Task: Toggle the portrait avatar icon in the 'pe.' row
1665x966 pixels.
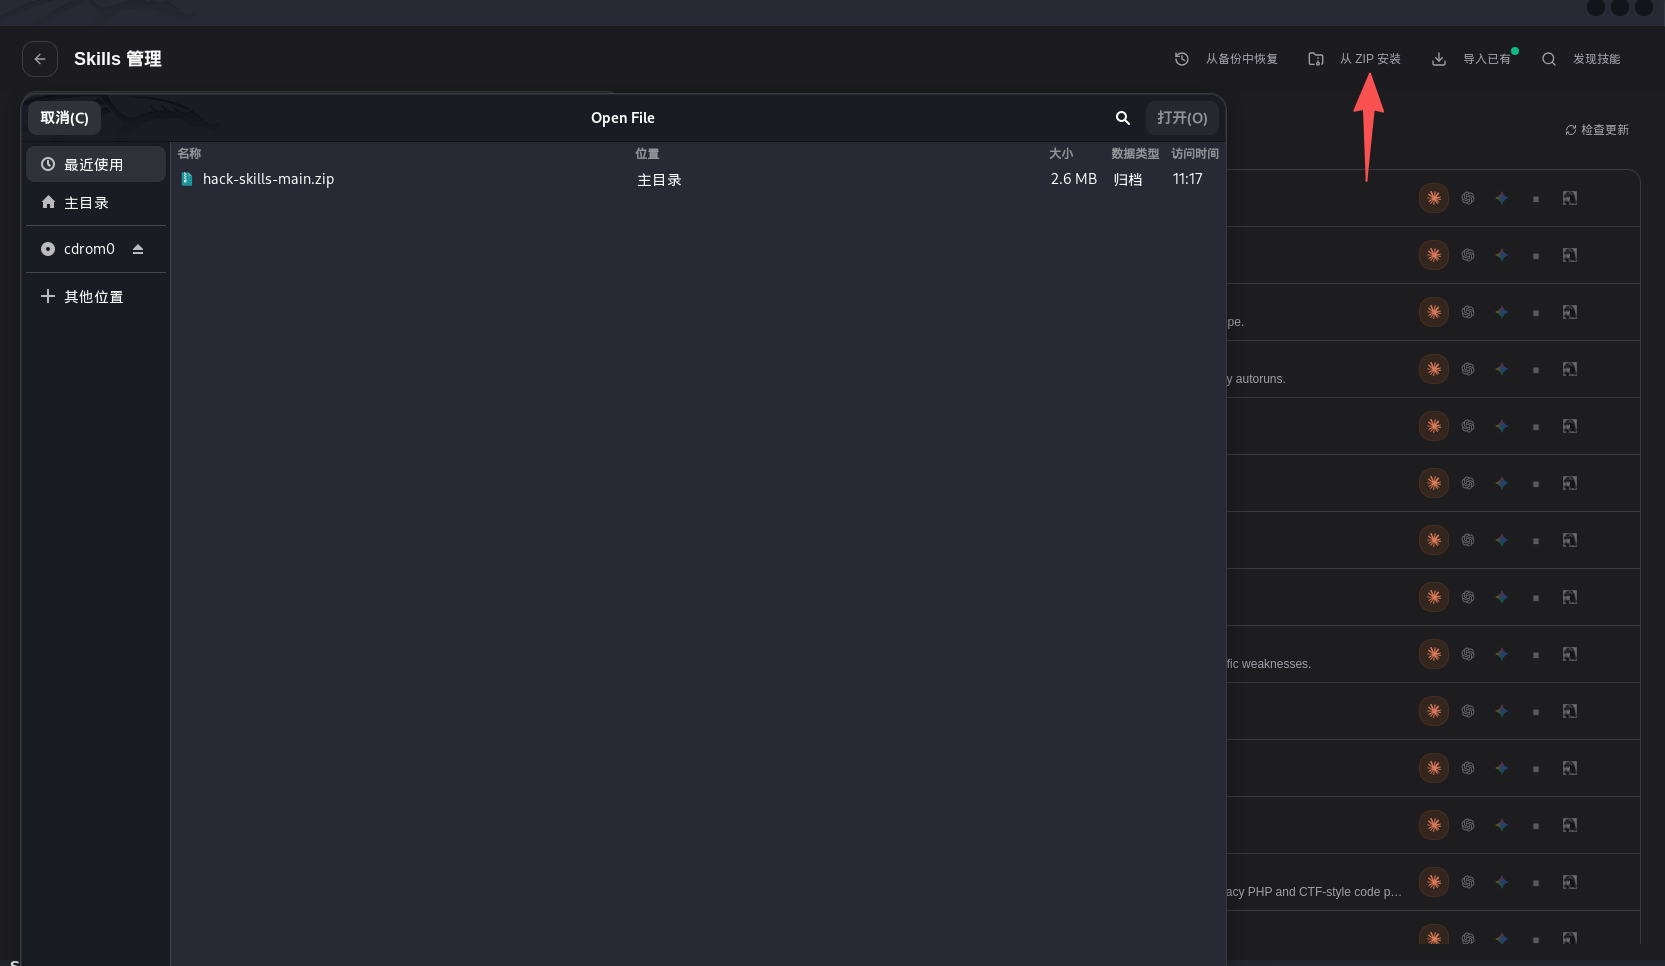Action: pyautogui.click(x=1570, y=312)
